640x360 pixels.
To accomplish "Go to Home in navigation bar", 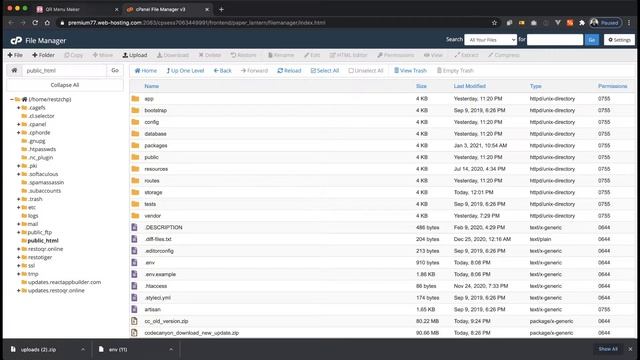I will coord(146,71).
